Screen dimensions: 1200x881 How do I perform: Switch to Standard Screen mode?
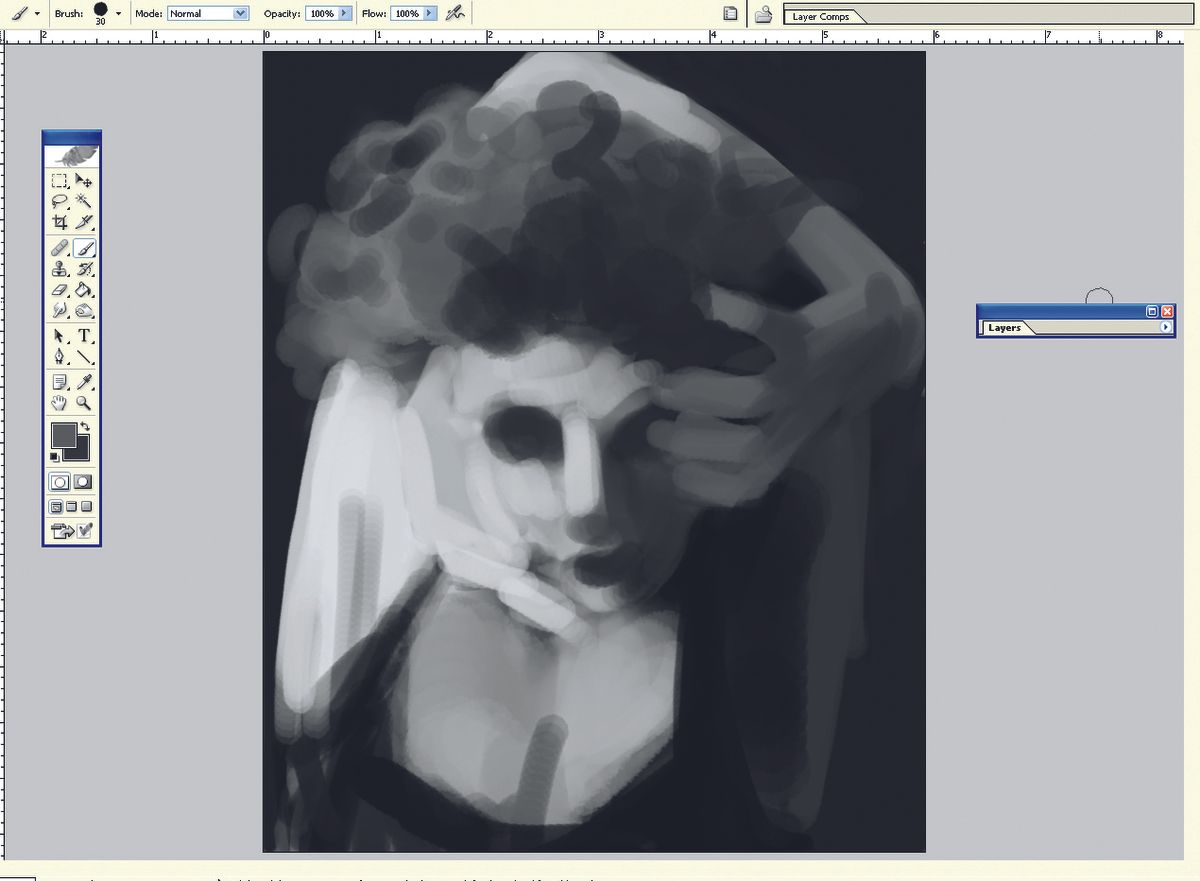(x=56, y=507)
